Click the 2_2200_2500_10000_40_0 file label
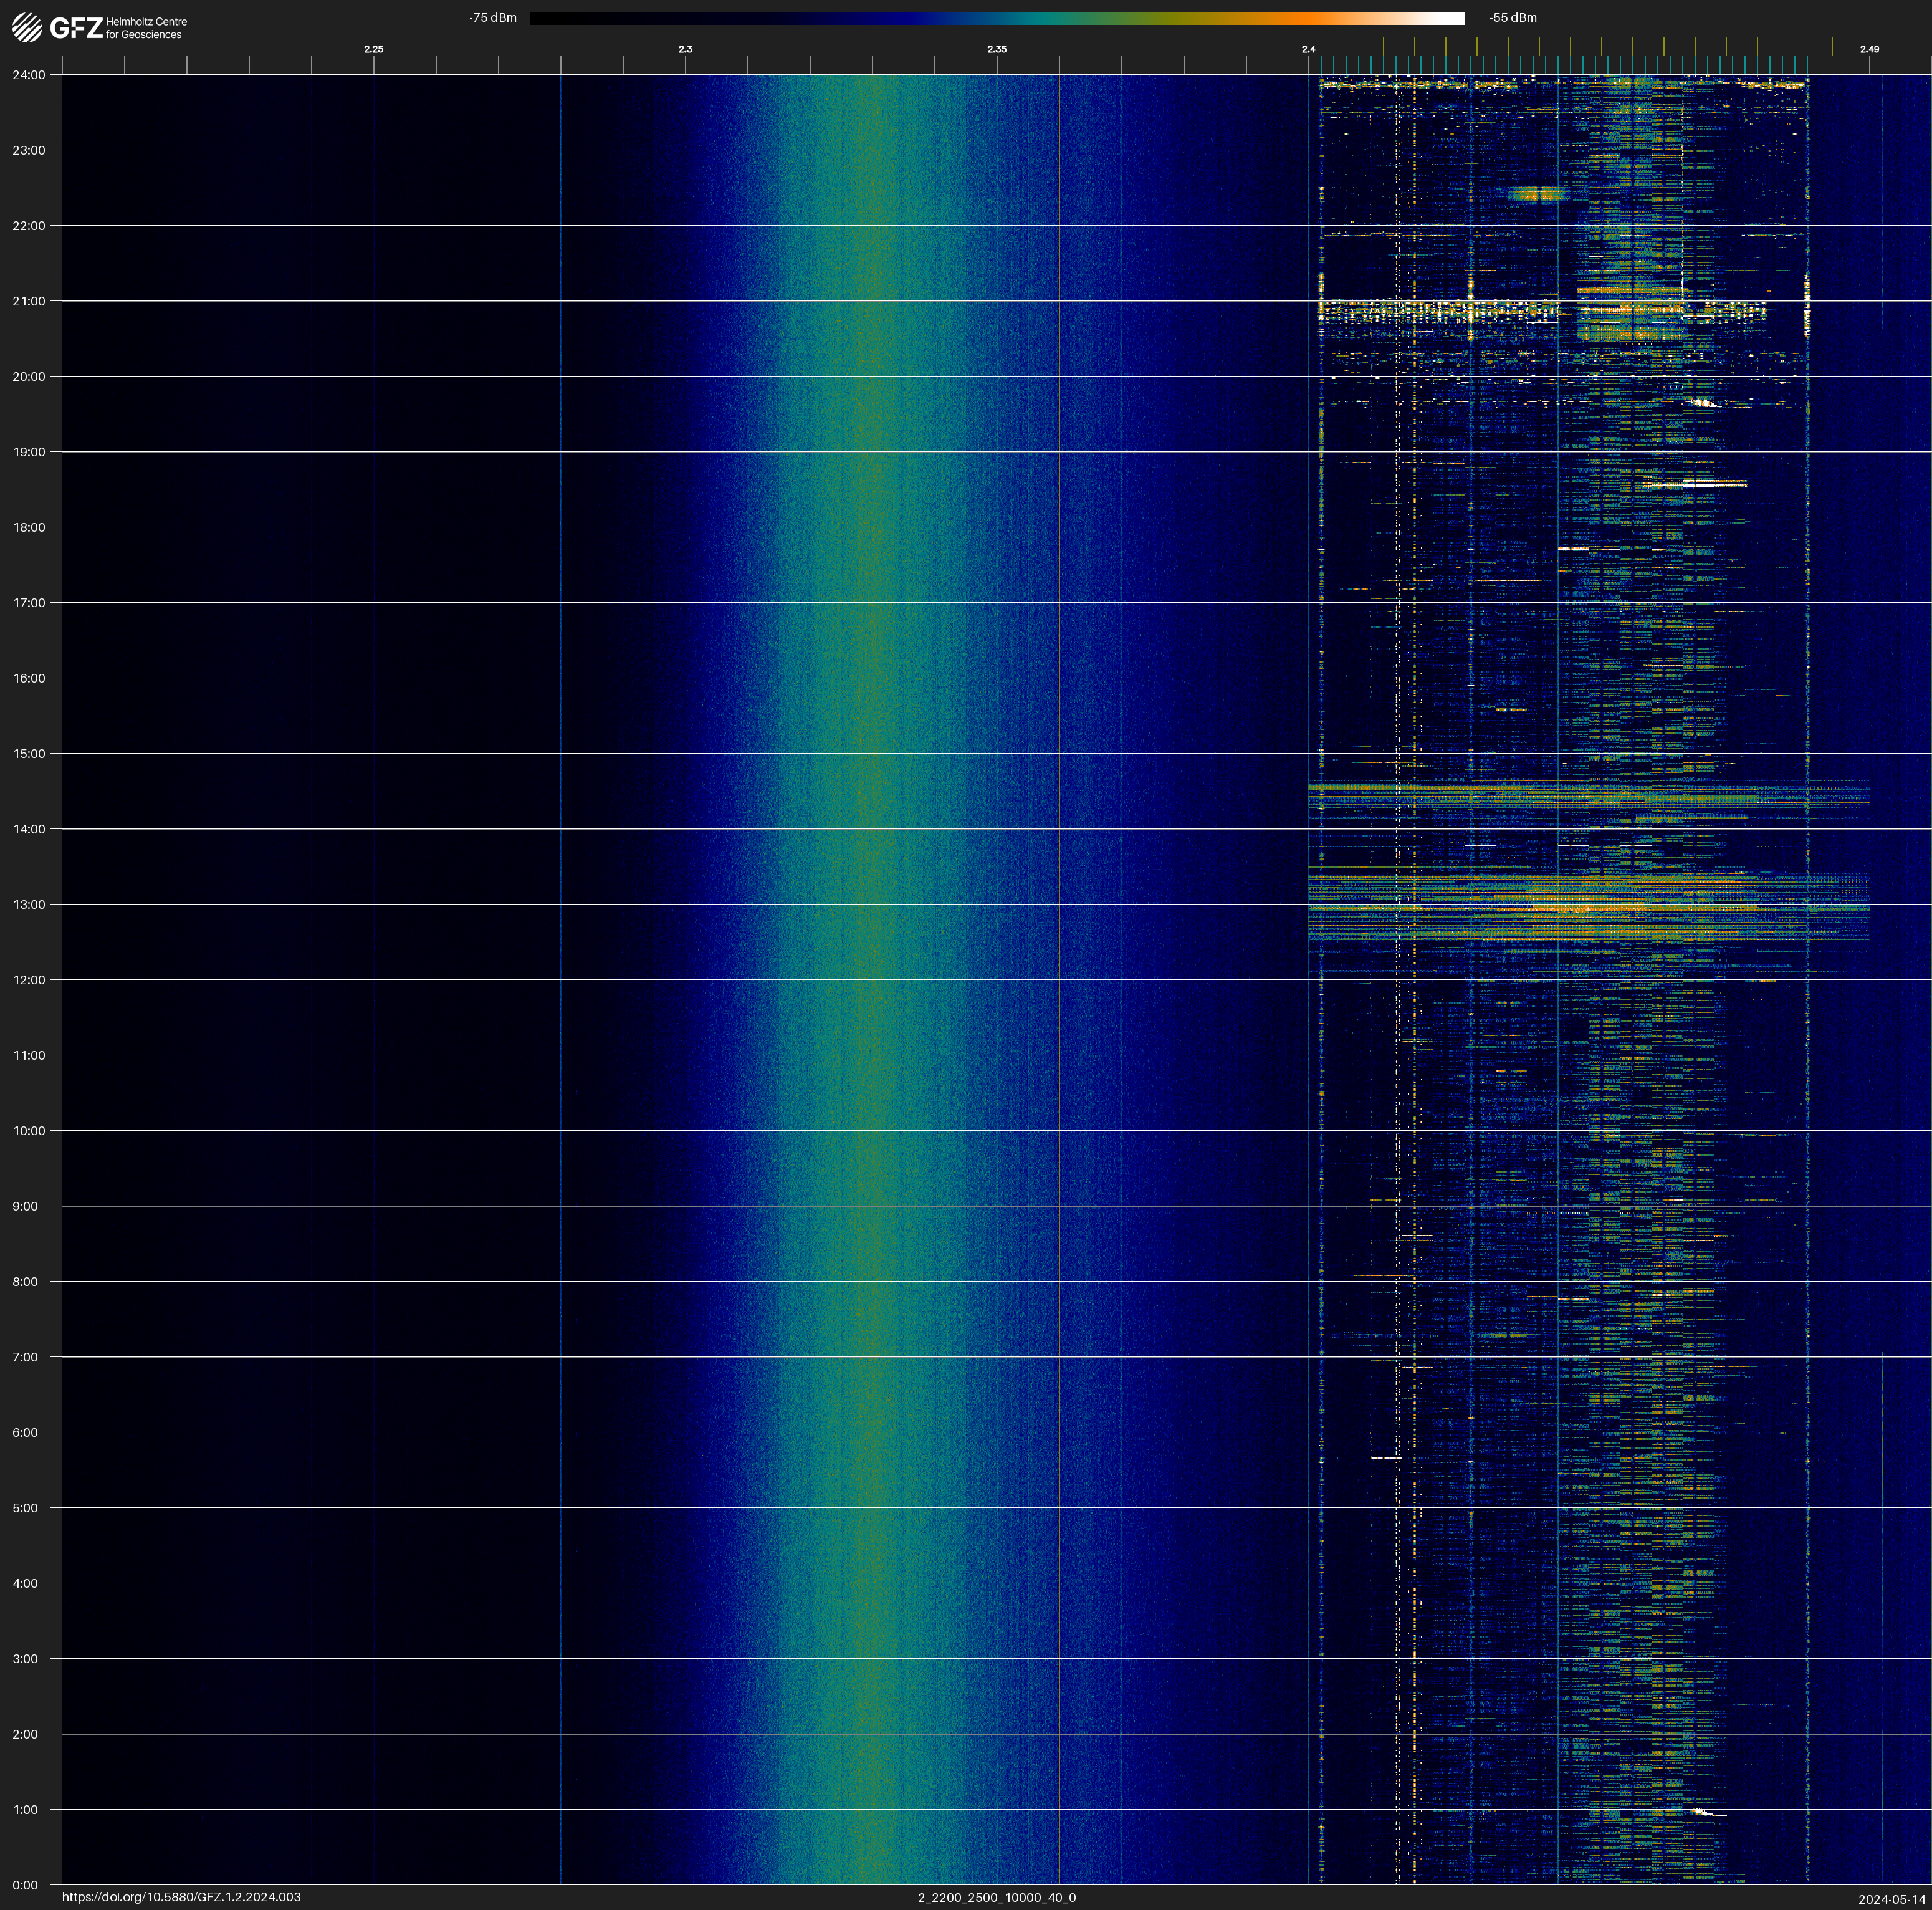 (x=996, y=1897)
